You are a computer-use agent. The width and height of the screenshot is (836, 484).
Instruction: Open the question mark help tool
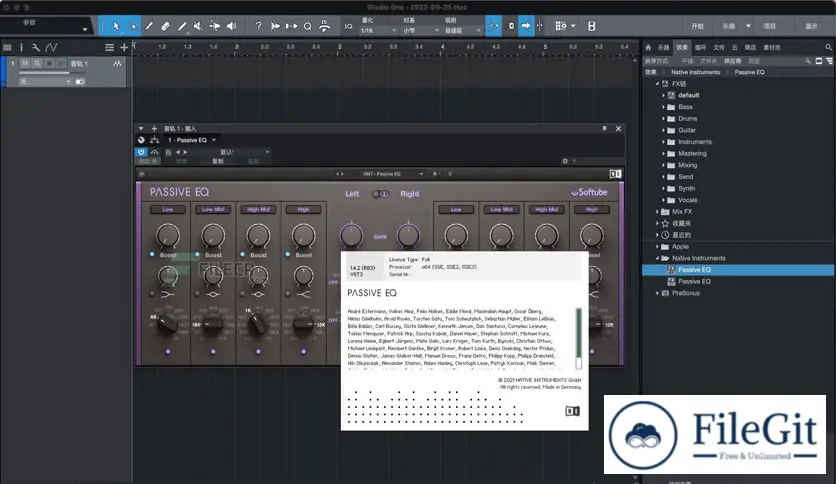(x=258, y=26)
